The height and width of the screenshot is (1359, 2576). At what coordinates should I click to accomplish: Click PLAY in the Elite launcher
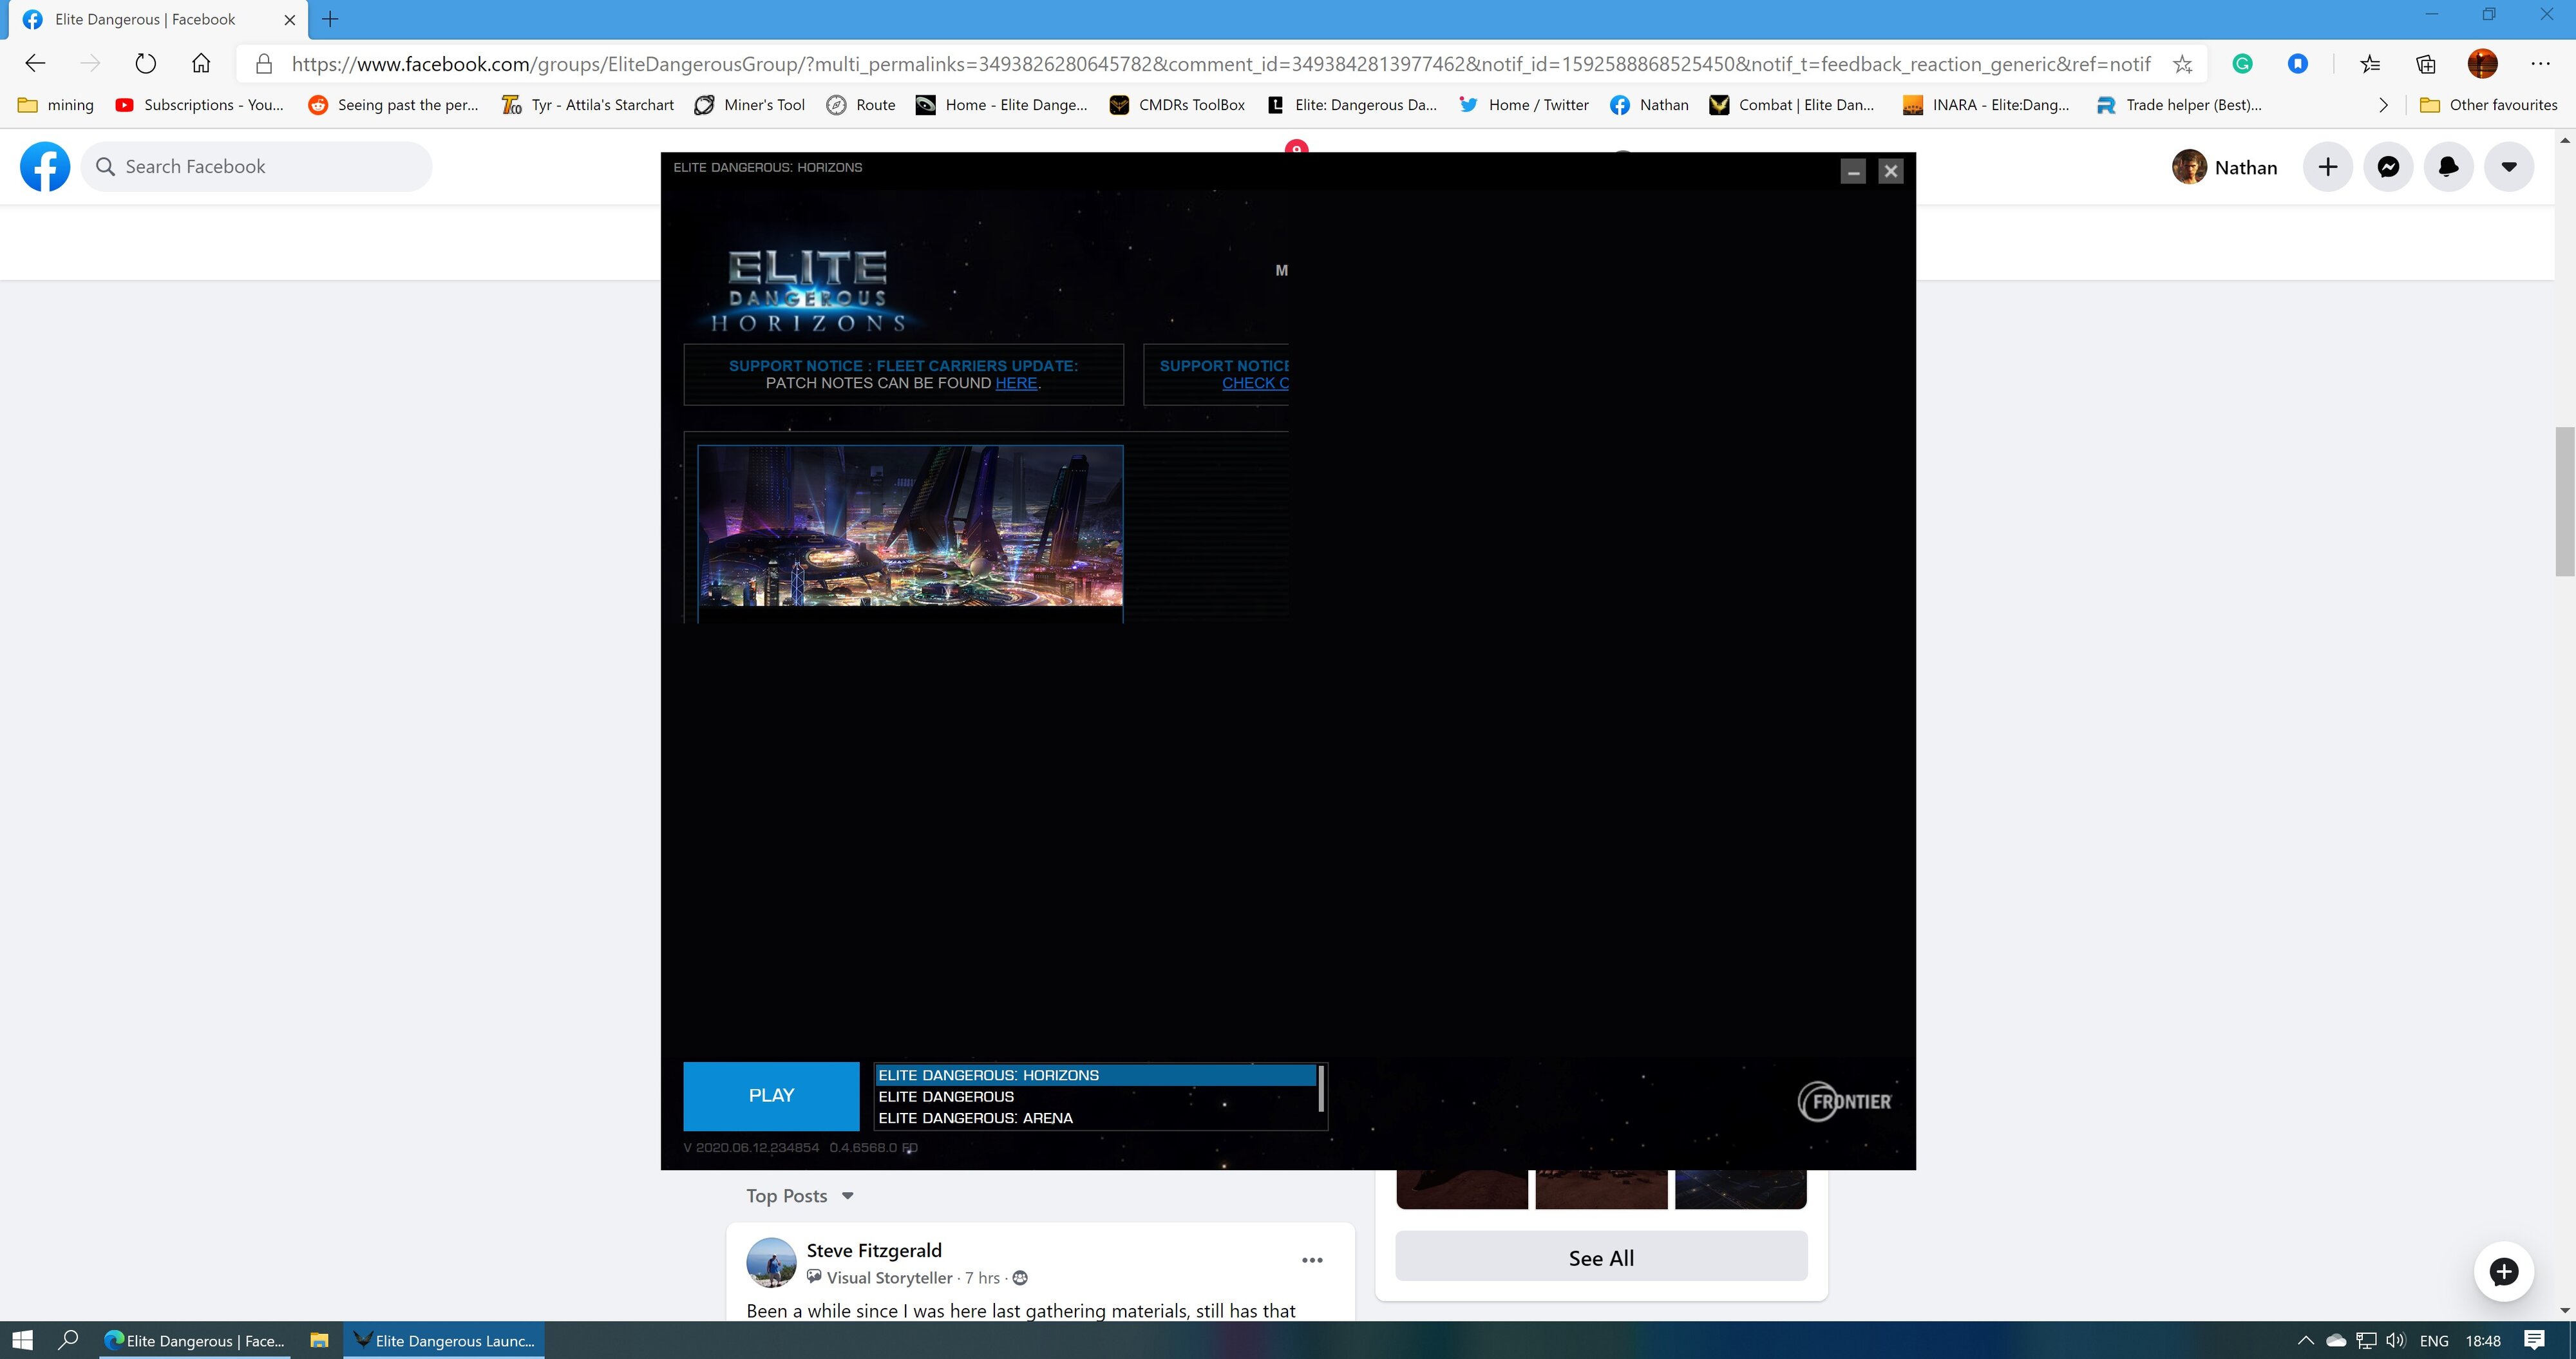pos(771,1096)
